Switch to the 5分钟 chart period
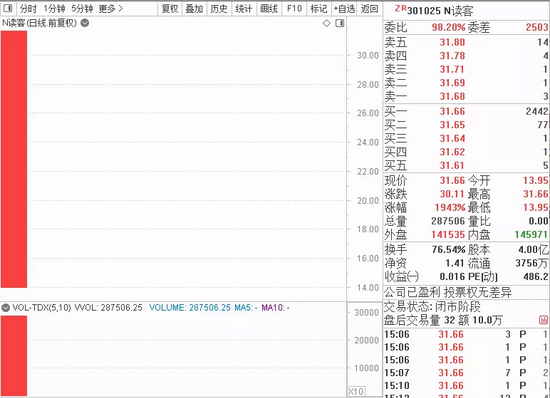Screen dimensions: 550x398 point(82,8)
